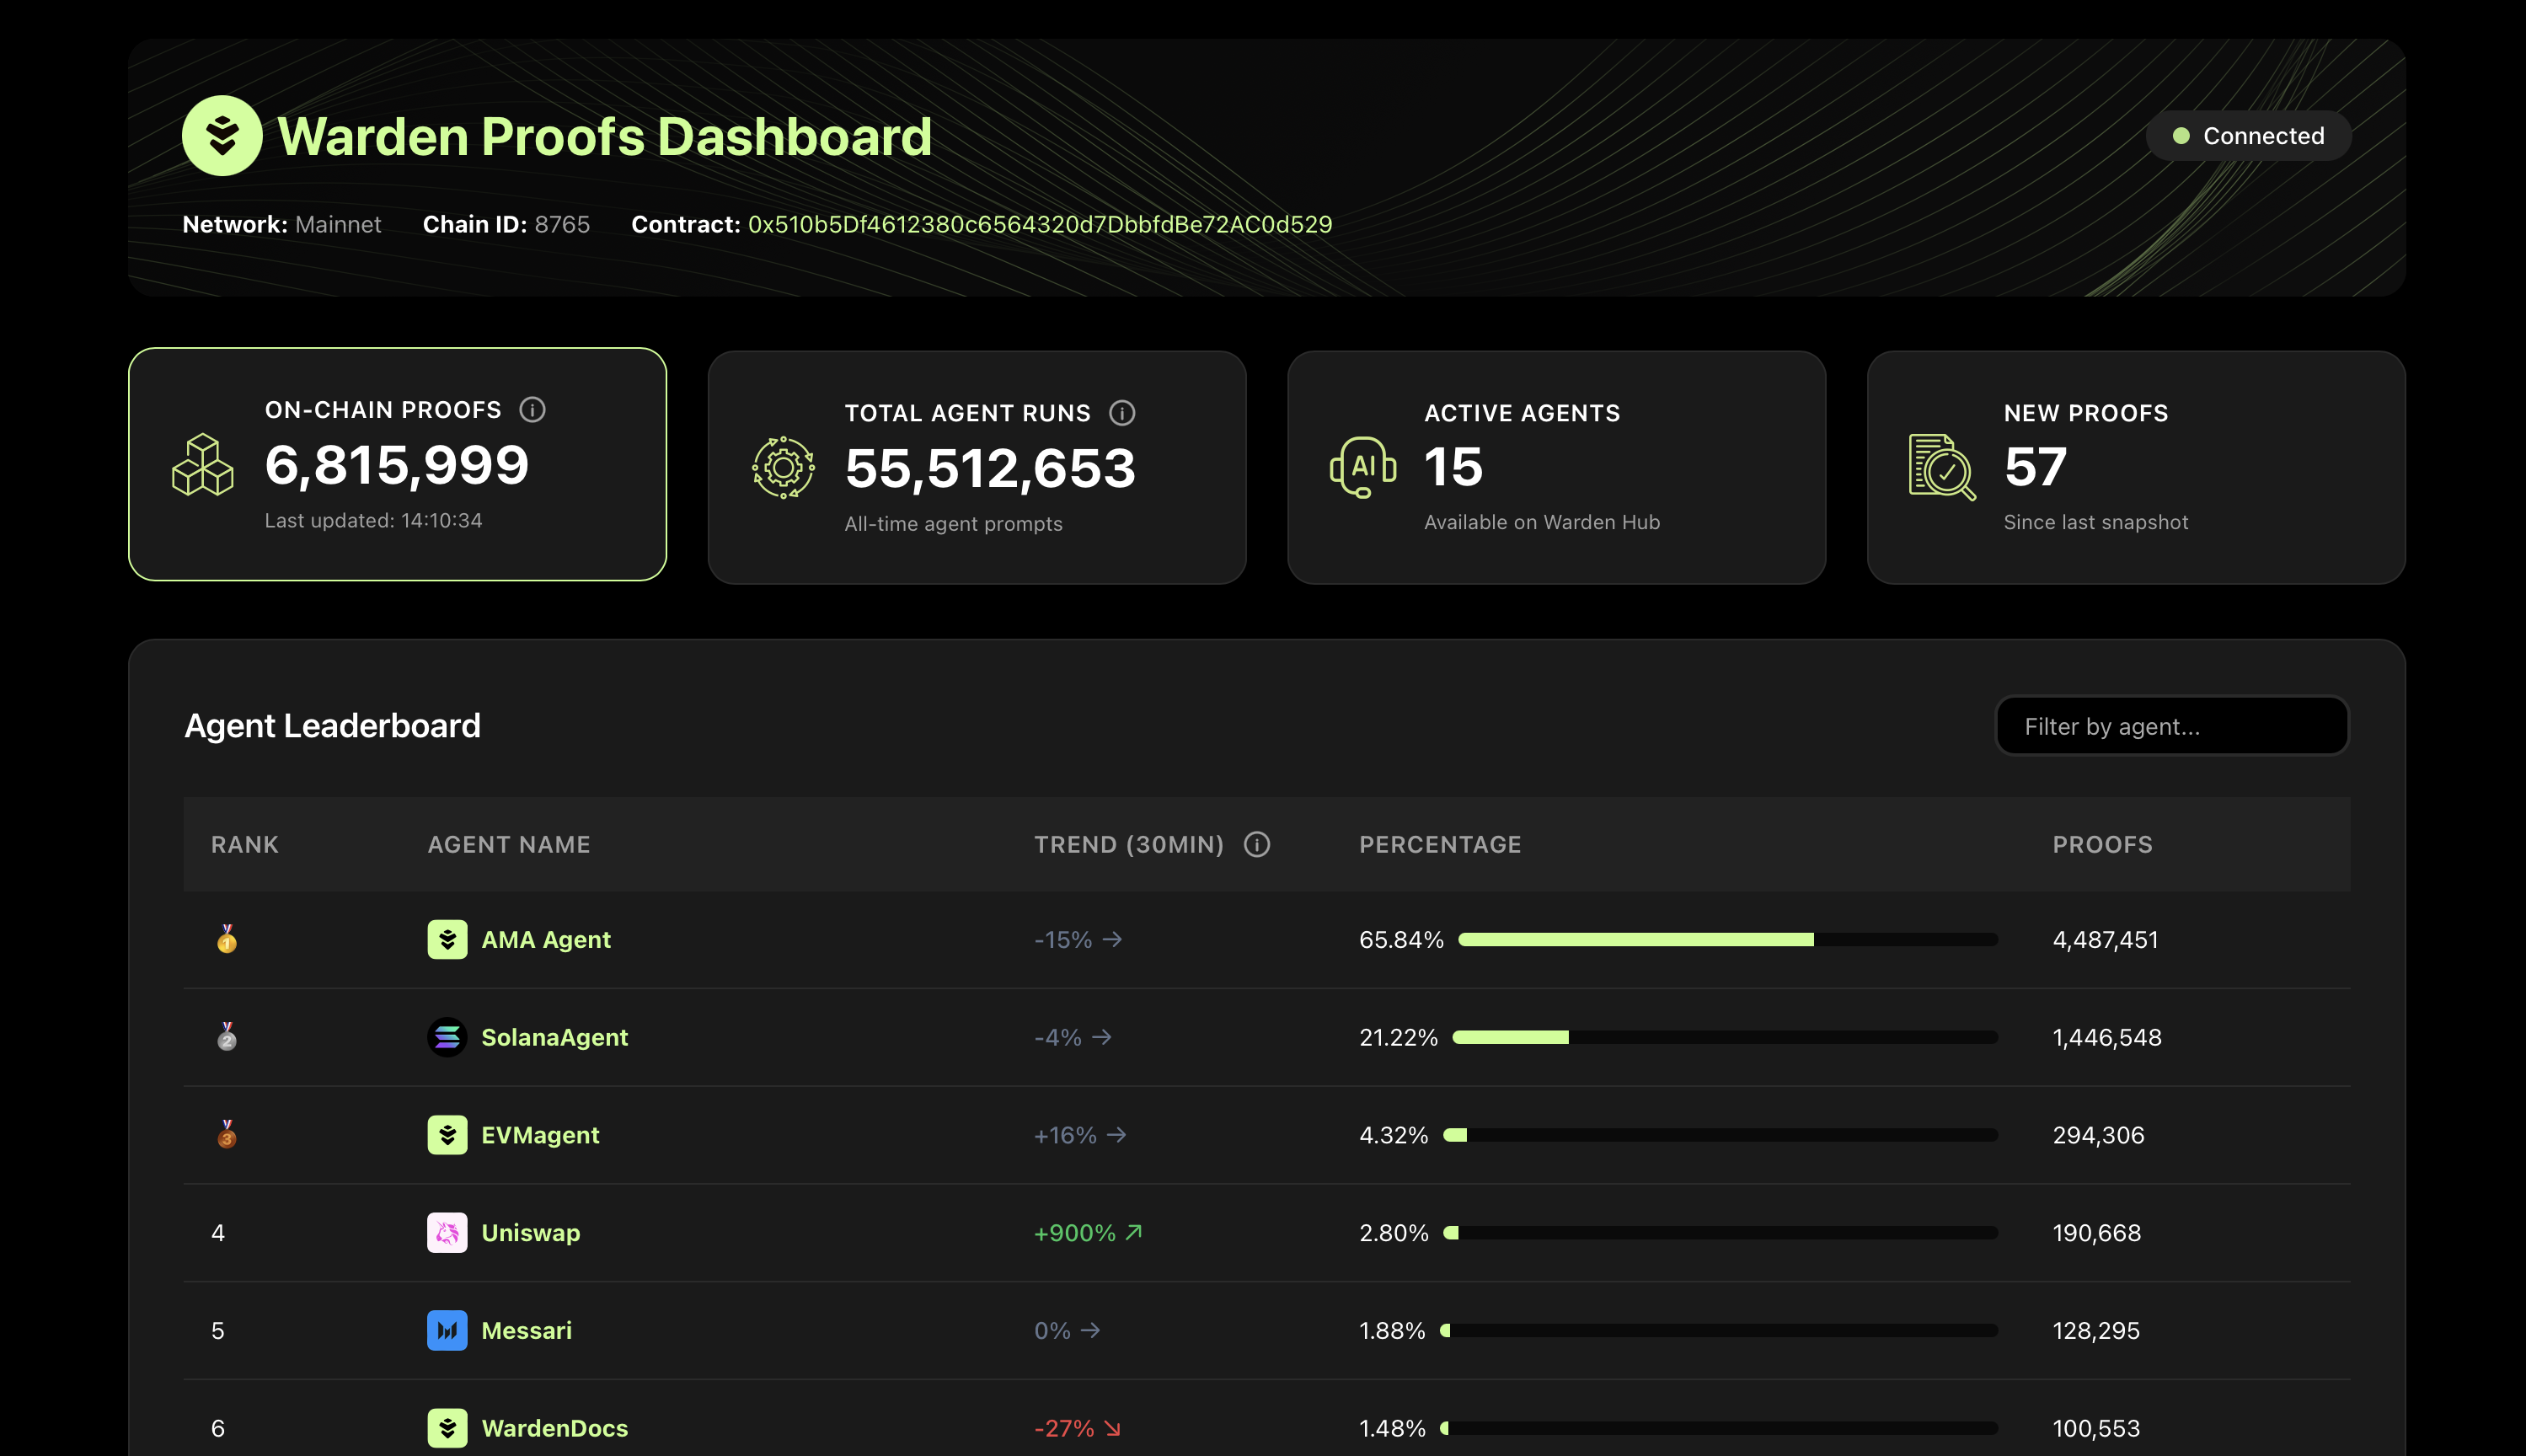The height and width of the screenshot is (1456, 2526).
Task: Sort by the Percentage column header
Action: point(1439,845)
